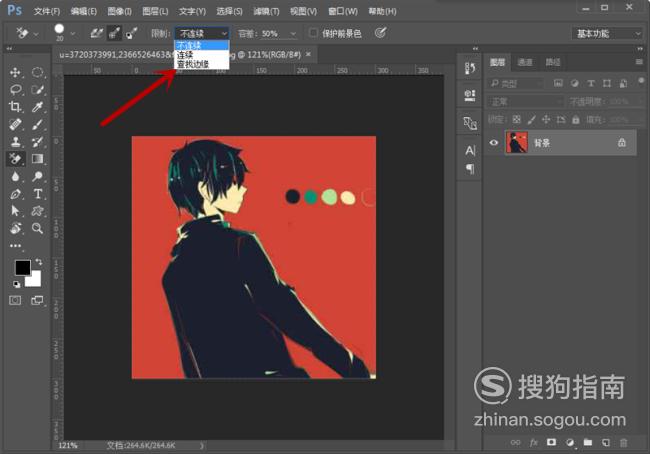Click the delete layer trash icon

[623, 443]
